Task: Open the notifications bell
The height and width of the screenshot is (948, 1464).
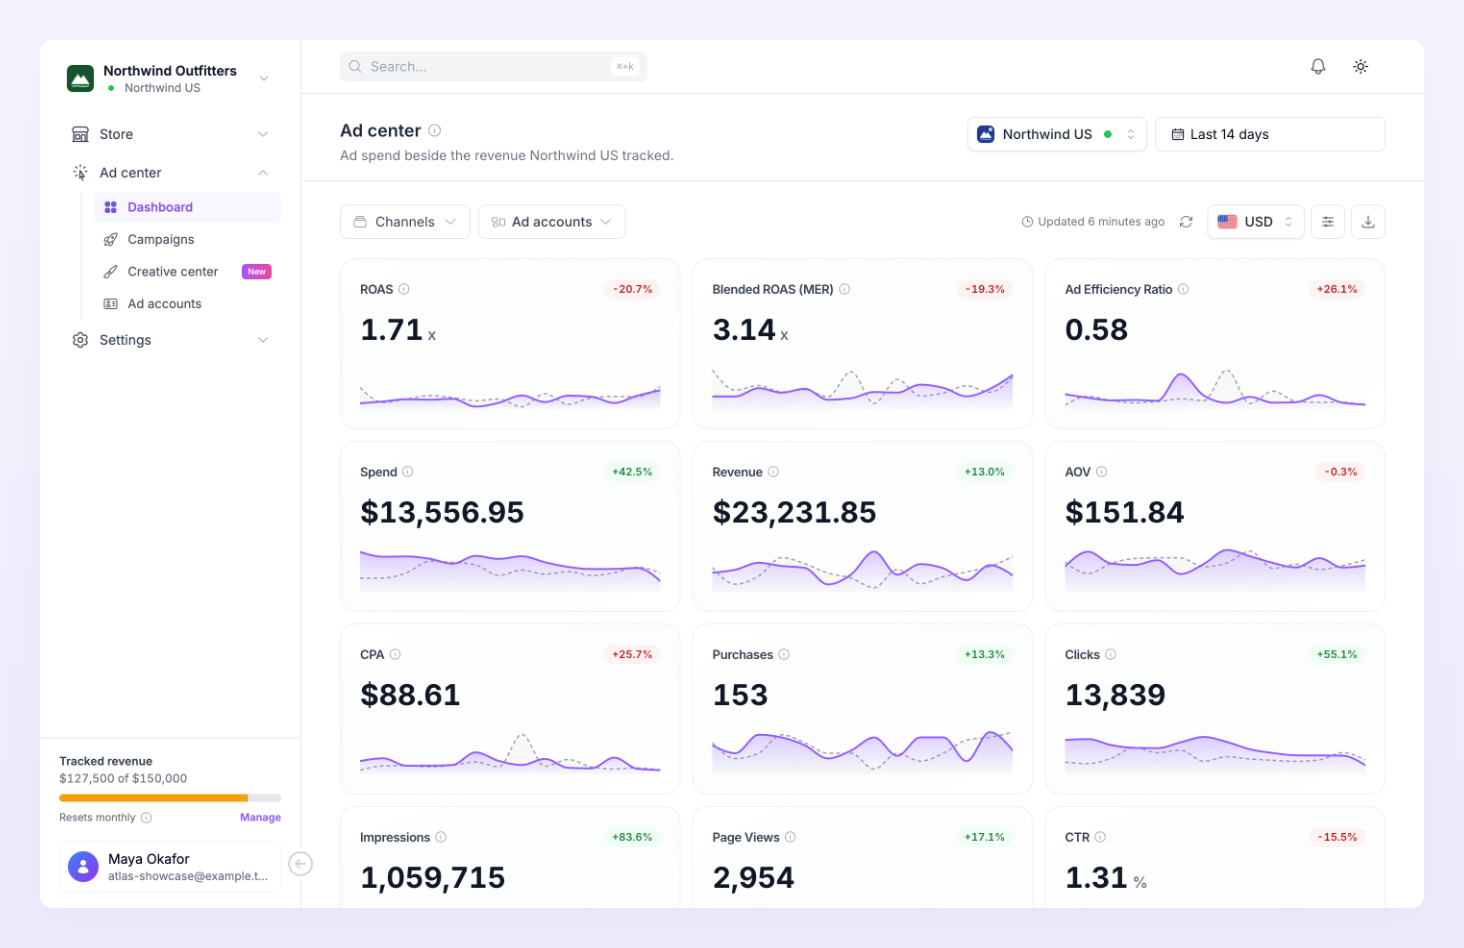Action: [1318, 66]
